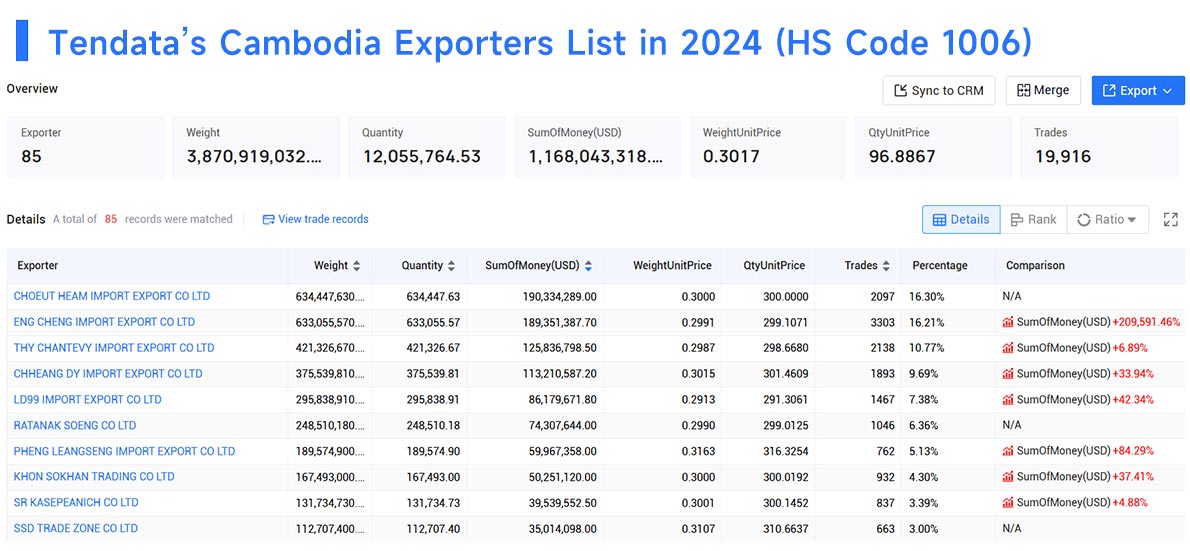Open the View trade records link

(316, 219)
